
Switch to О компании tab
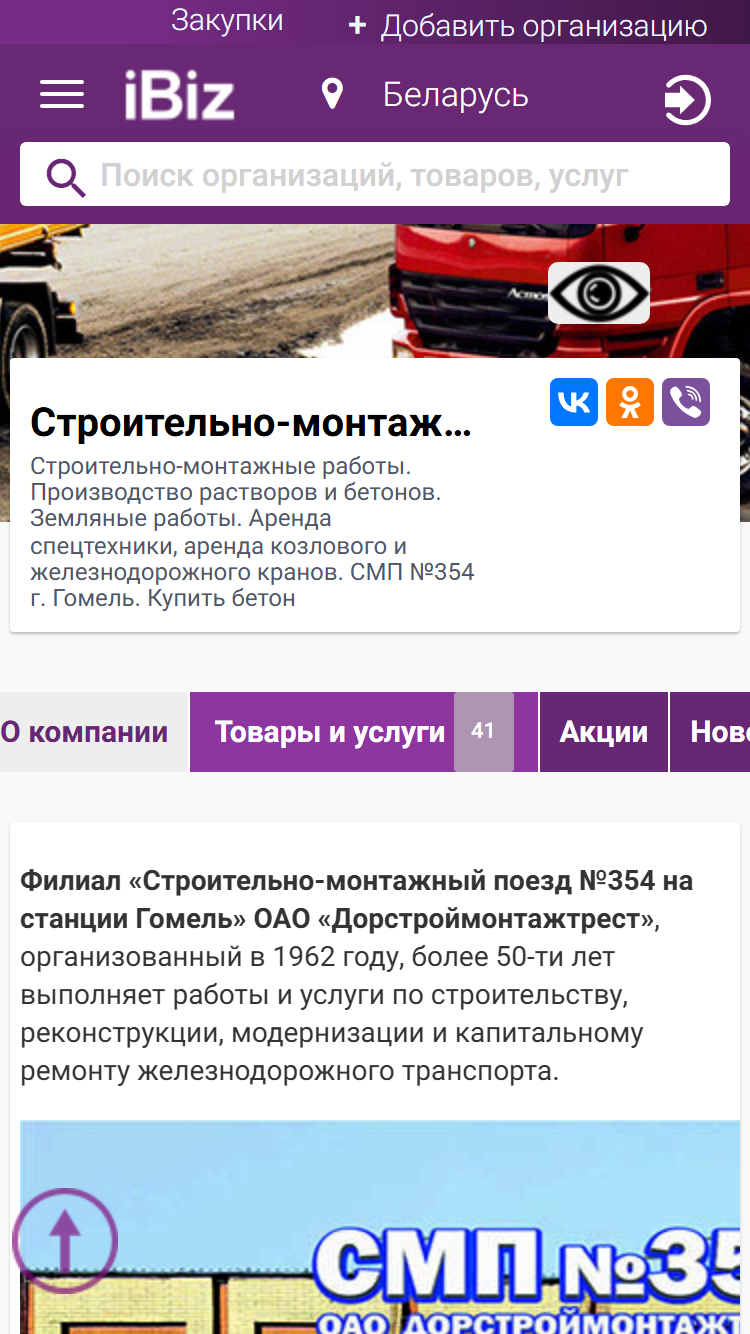(94, 732)
